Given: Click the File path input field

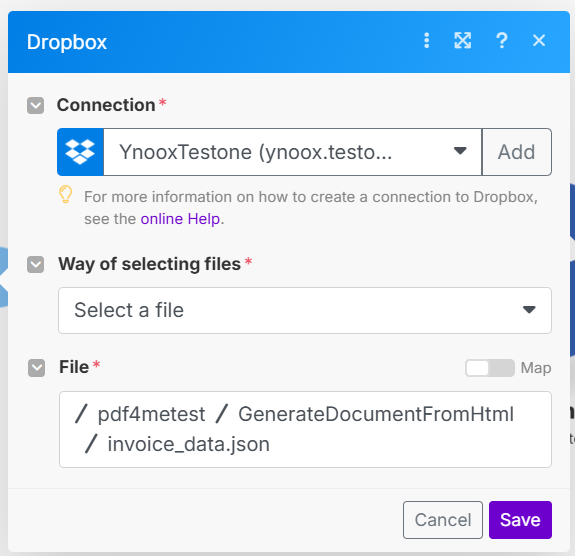Looking at the screenshot, I should click(x=305, y=429).
